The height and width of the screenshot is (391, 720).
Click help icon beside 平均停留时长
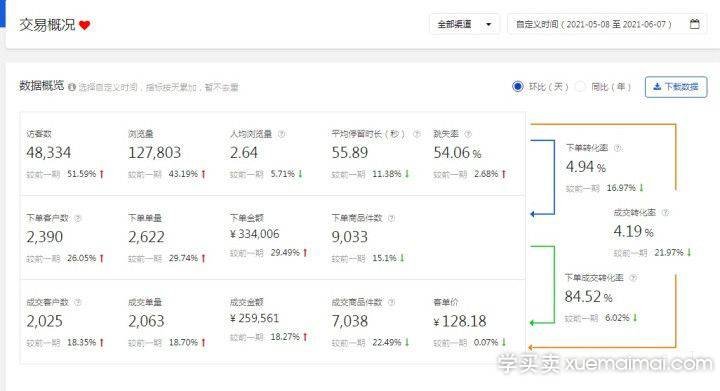(417, 134)
